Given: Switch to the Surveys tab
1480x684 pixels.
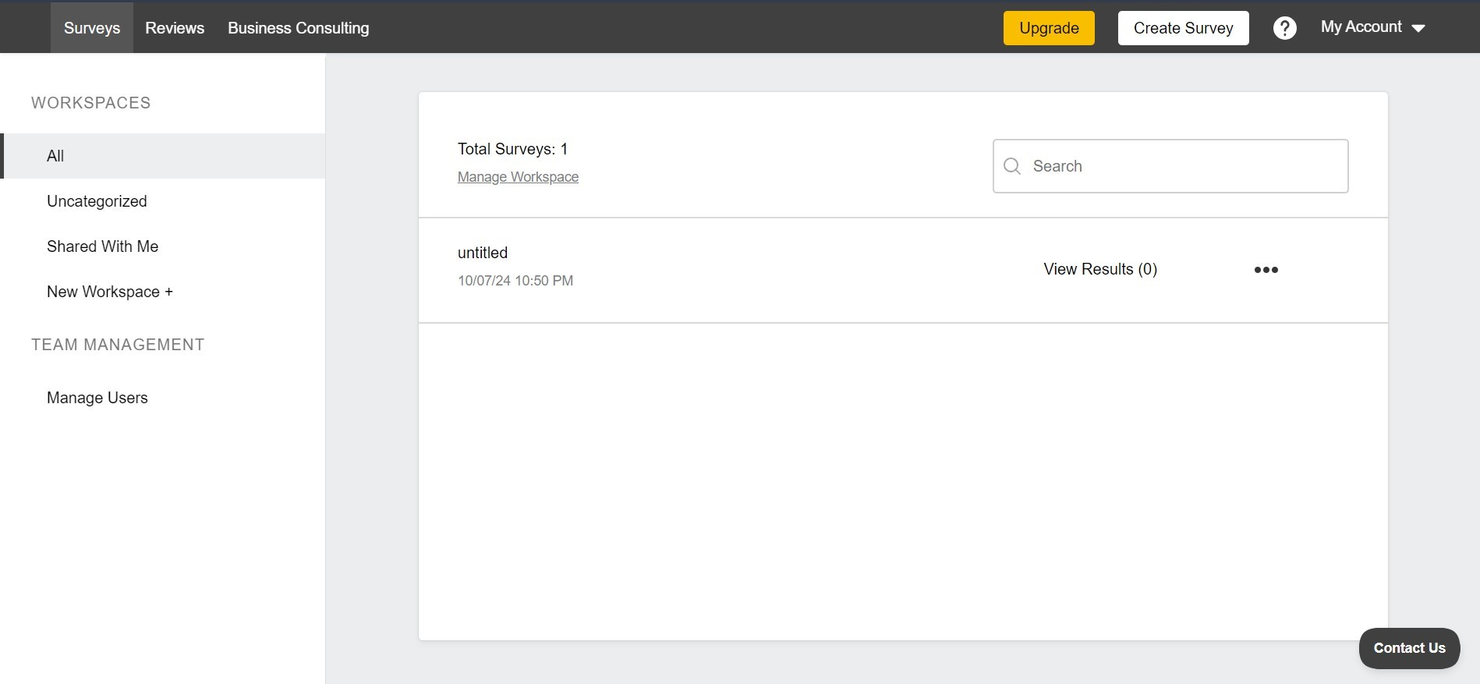Looking at the screenshot, I should (92, 28).
